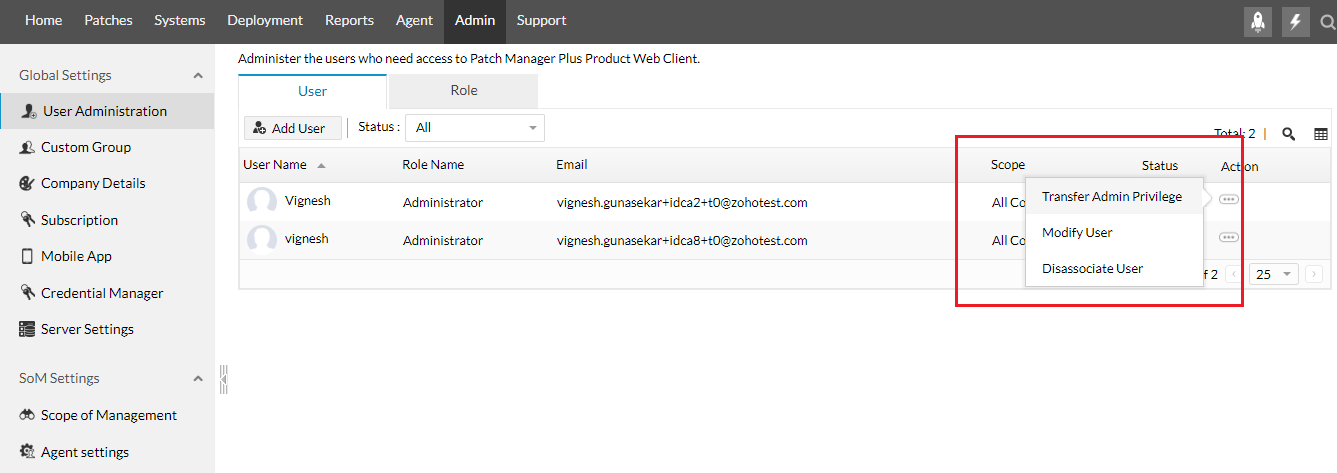Click the lightning bolt icon in header
The height and width of the screenshot is (473, 1337).
click(x=1296, y=21)
